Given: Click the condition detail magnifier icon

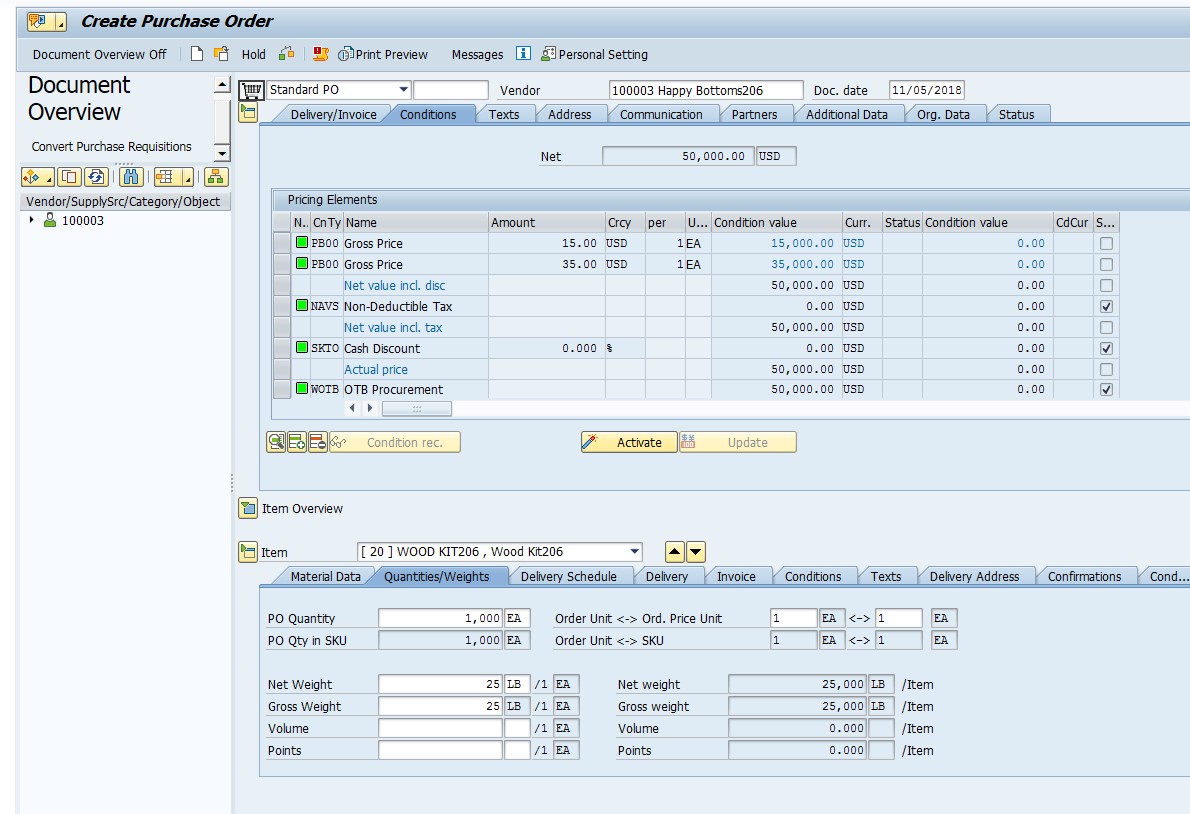Looking at the screenshot, I should [276, 442].
